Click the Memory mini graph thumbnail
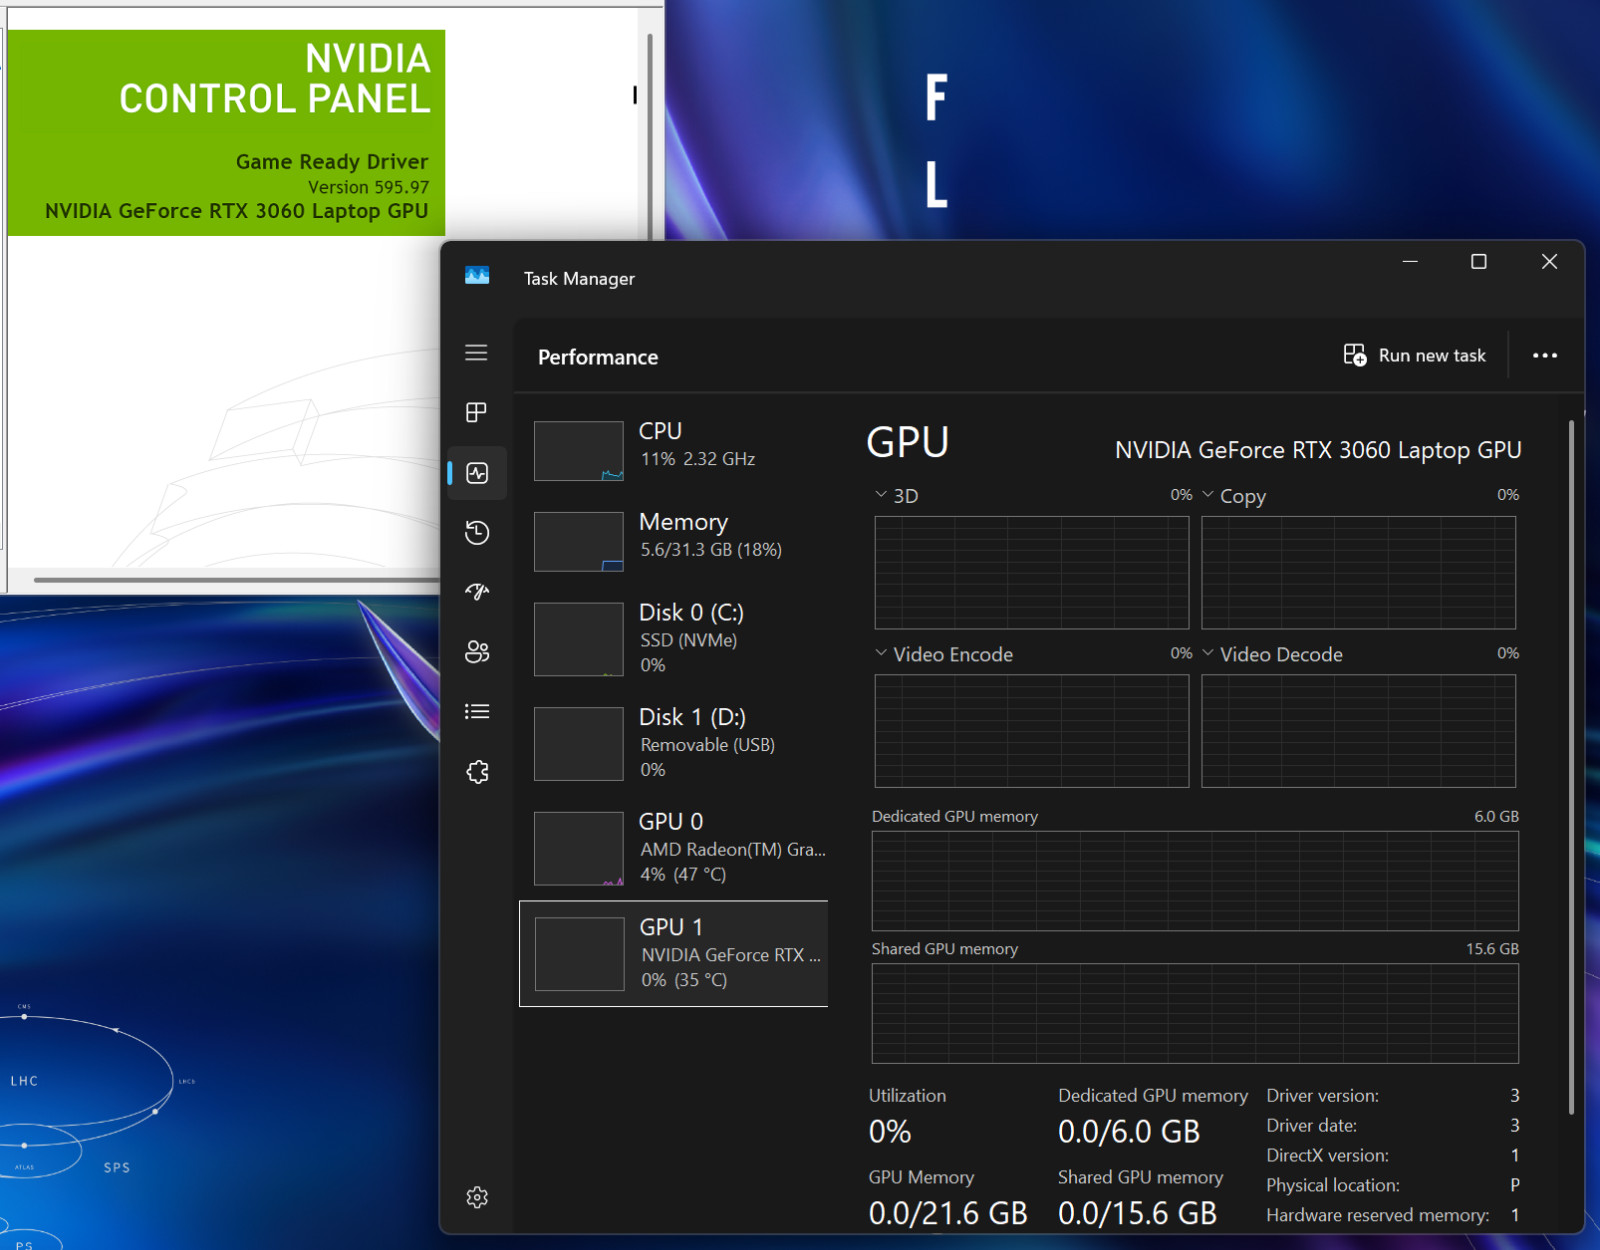The height and width of the screenshot is (1250, 1600). pos(579,542)
